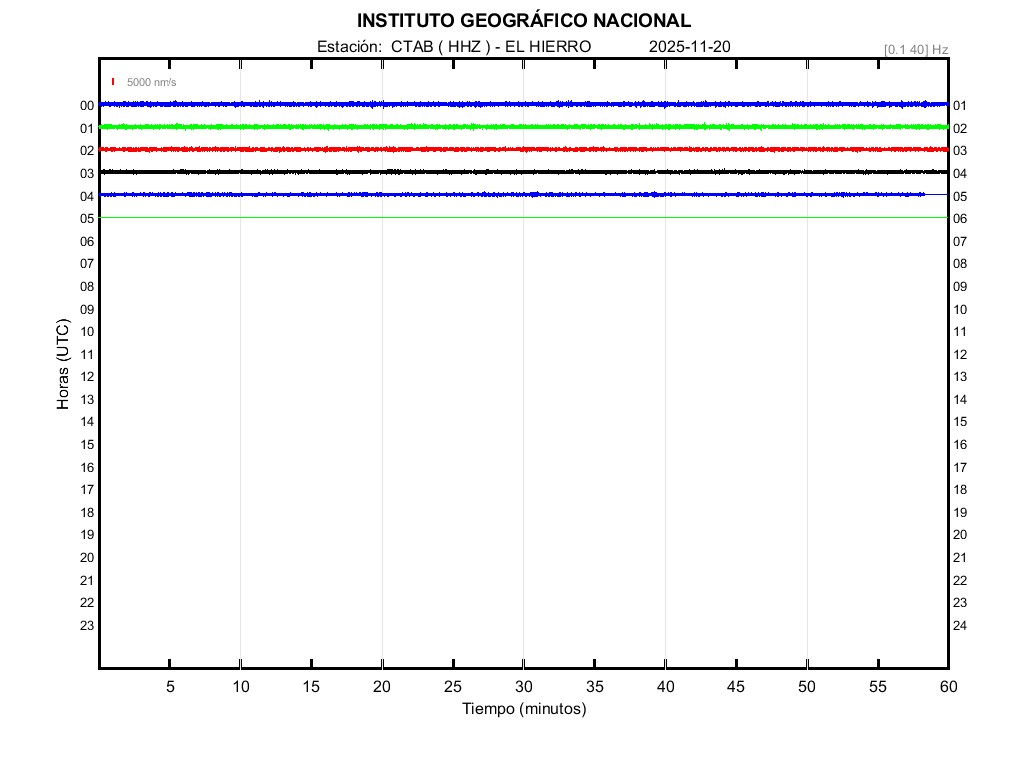This screenshot has height=768, width=1024.
Task: Select the CTAB ( HHZ ) station label
Action: pos(440,47)
